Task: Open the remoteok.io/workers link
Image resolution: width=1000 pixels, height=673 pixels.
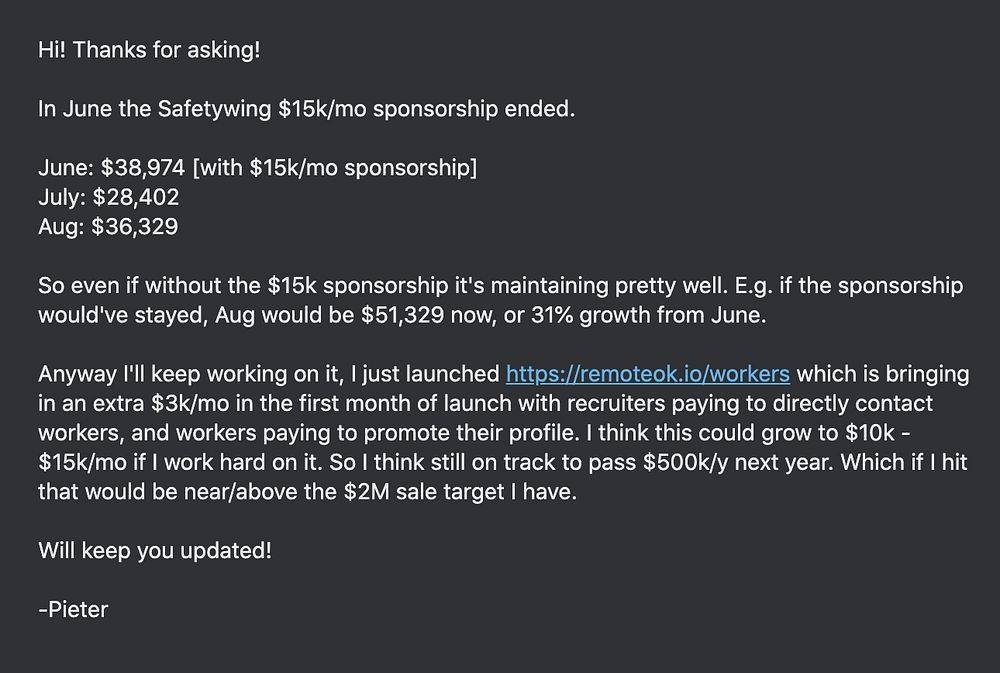Action: point(648,374)
